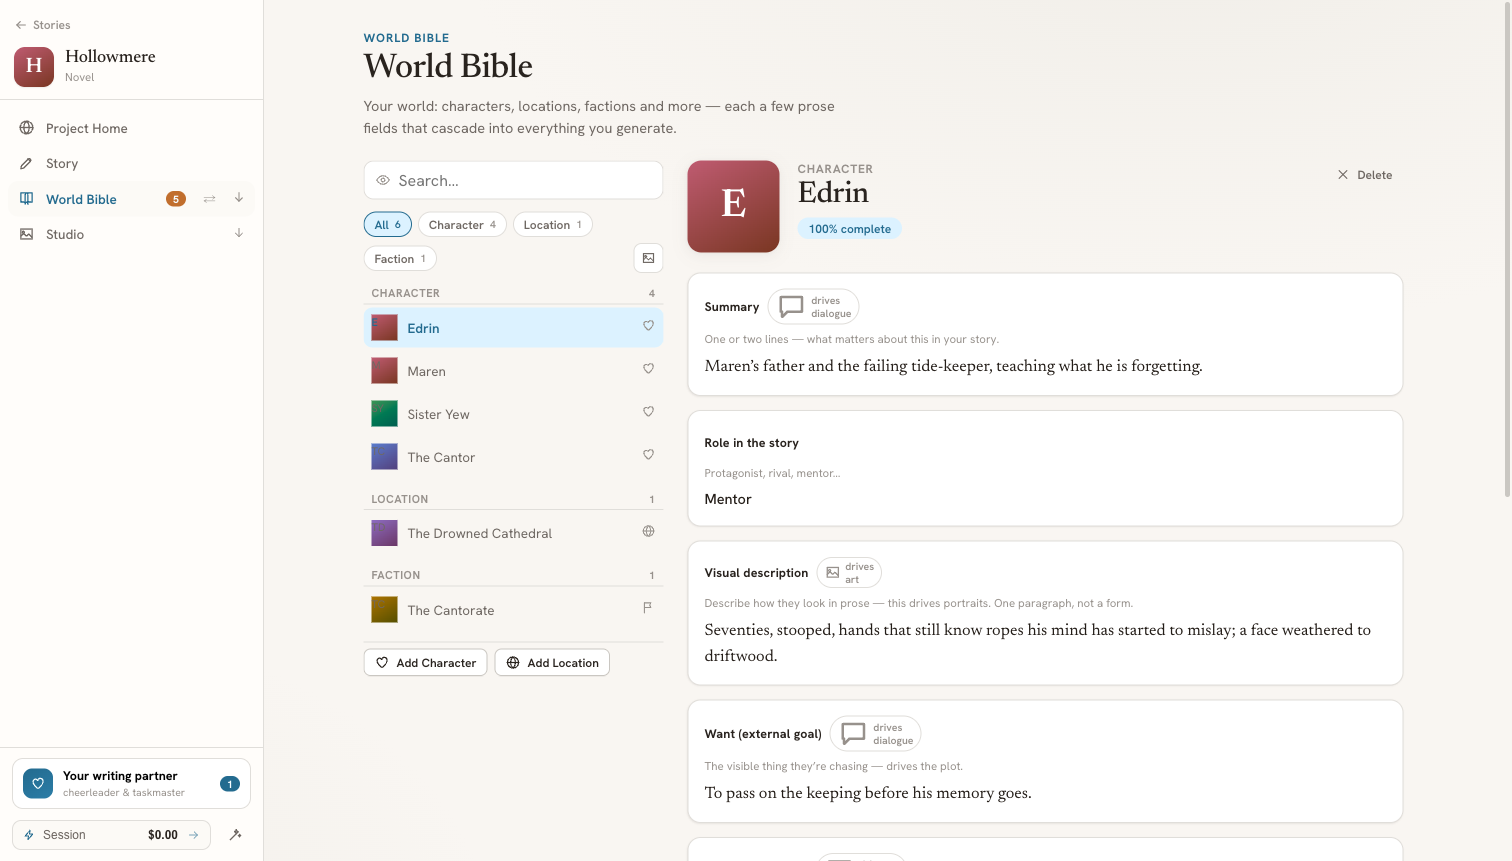Open The Drowned Cathedral location
The image size is (1512, 861).
pos(513,533)
